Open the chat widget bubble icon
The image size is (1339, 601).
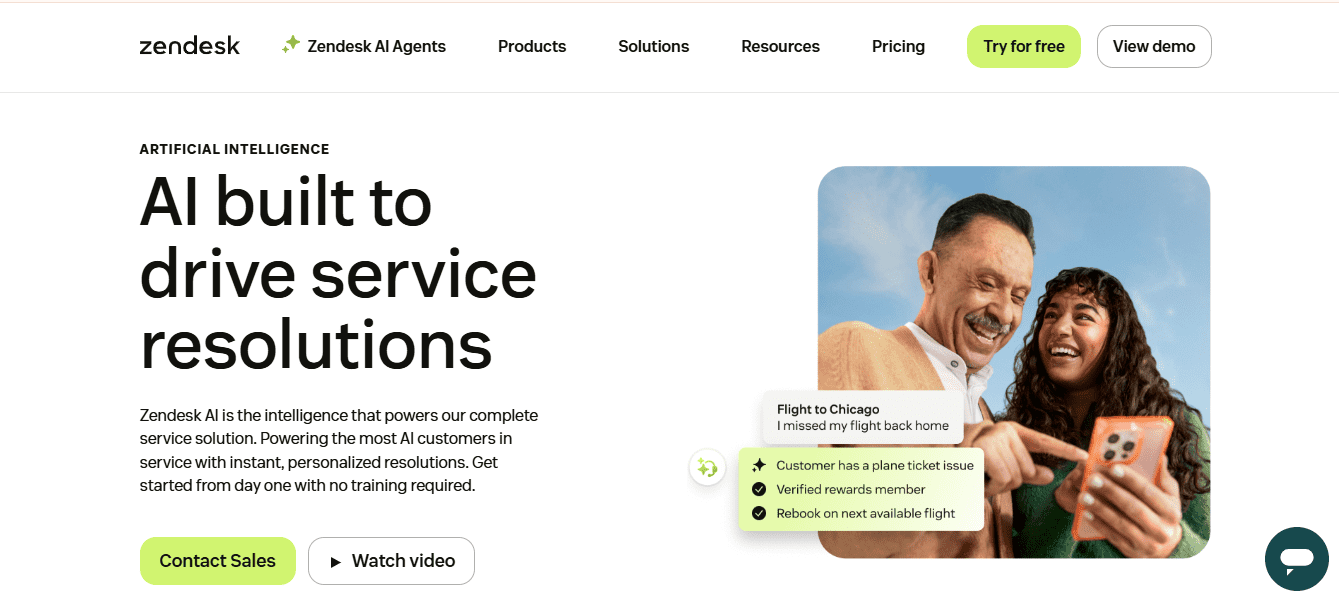(x=1296, y=559)
